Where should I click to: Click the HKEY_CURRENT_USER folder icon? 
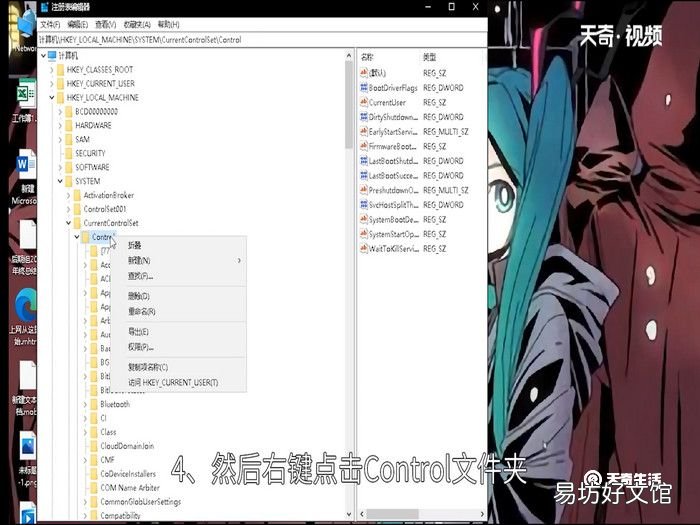(60, 83)
